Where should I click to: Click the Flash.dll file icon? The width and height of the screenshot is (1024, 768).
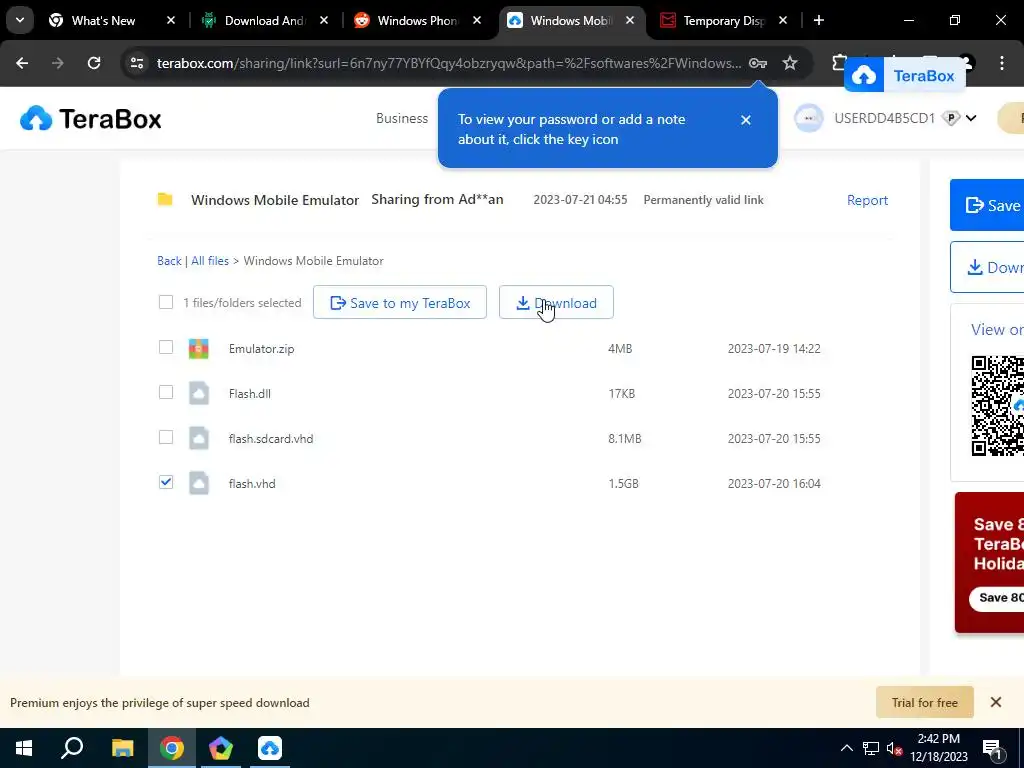[x=199, y=394]
